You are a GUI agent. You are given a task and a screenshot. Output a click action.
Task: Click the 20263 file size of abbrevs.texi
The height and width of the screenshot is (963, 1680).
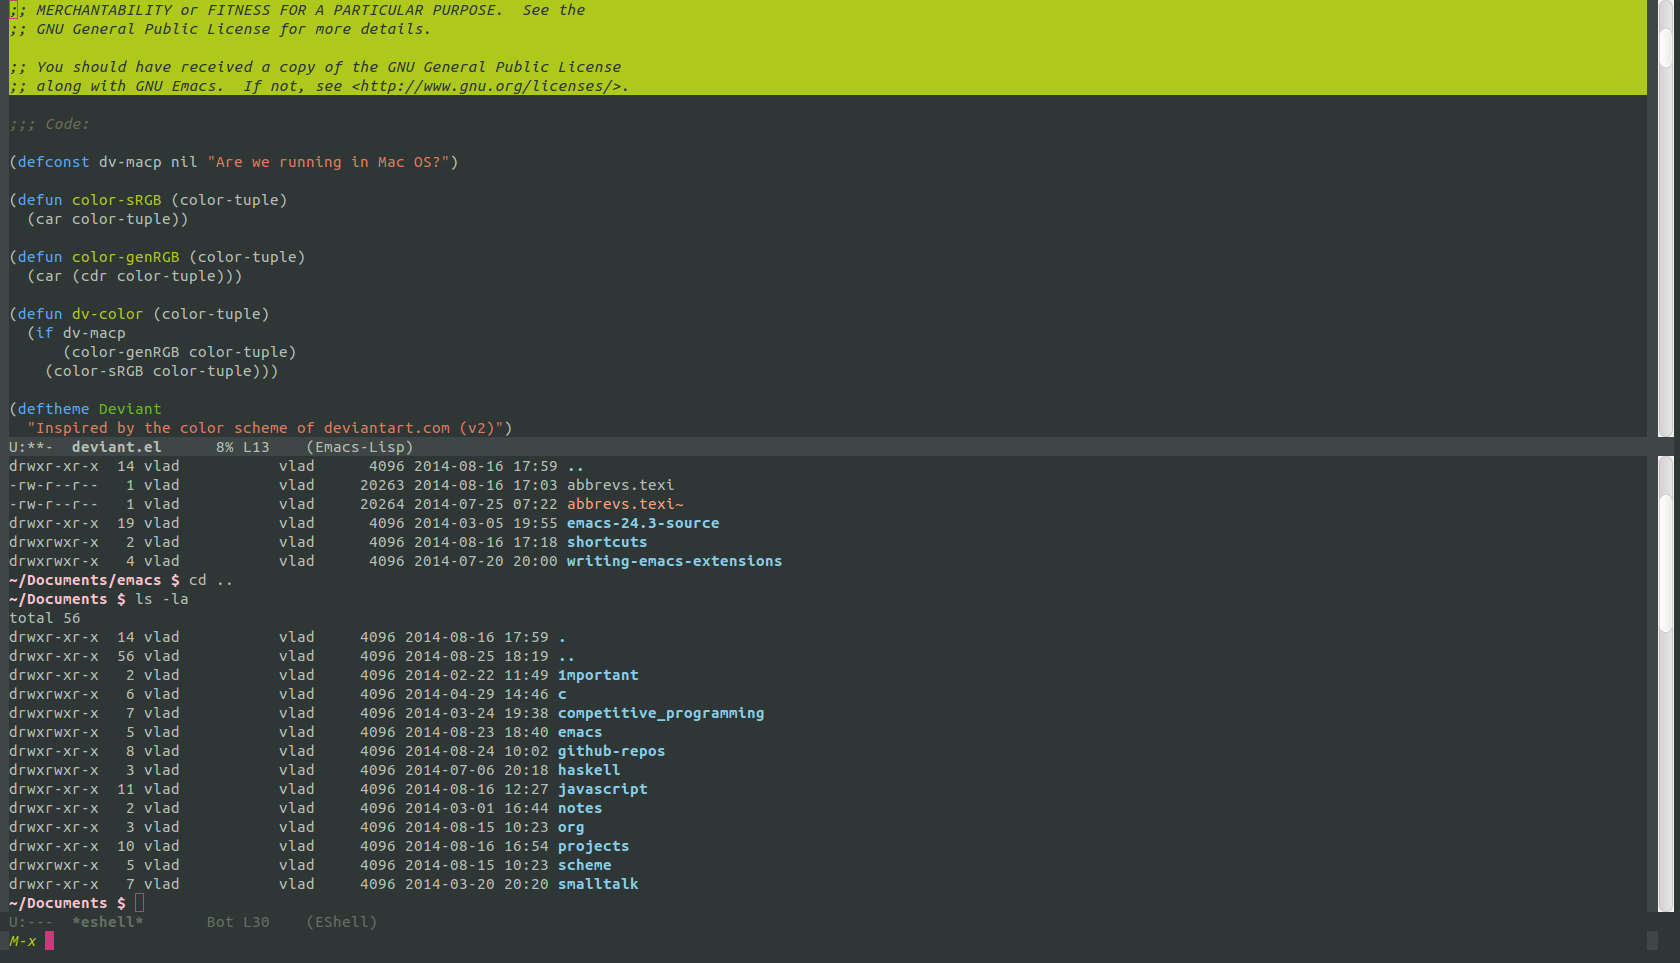[x=382, y=485]
